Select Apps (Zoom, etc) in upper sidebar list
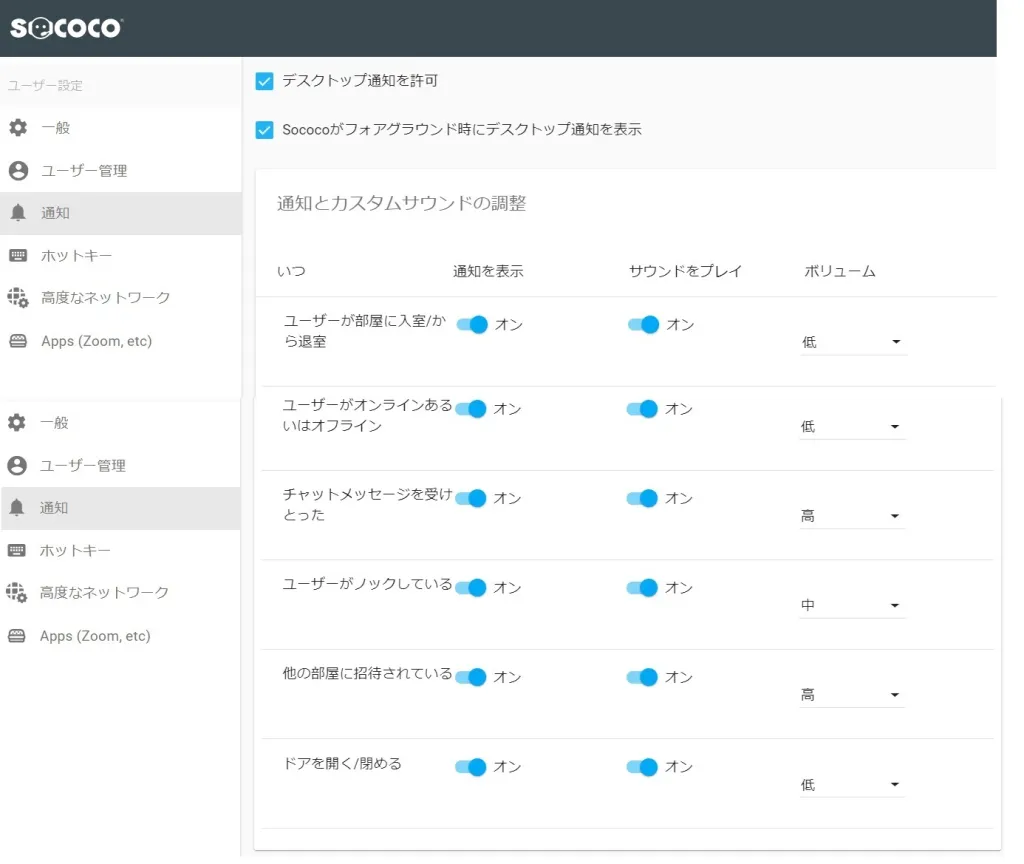The height and width of the screenshot is (864, 1024). pyautogui.click(x=96, y=341)
